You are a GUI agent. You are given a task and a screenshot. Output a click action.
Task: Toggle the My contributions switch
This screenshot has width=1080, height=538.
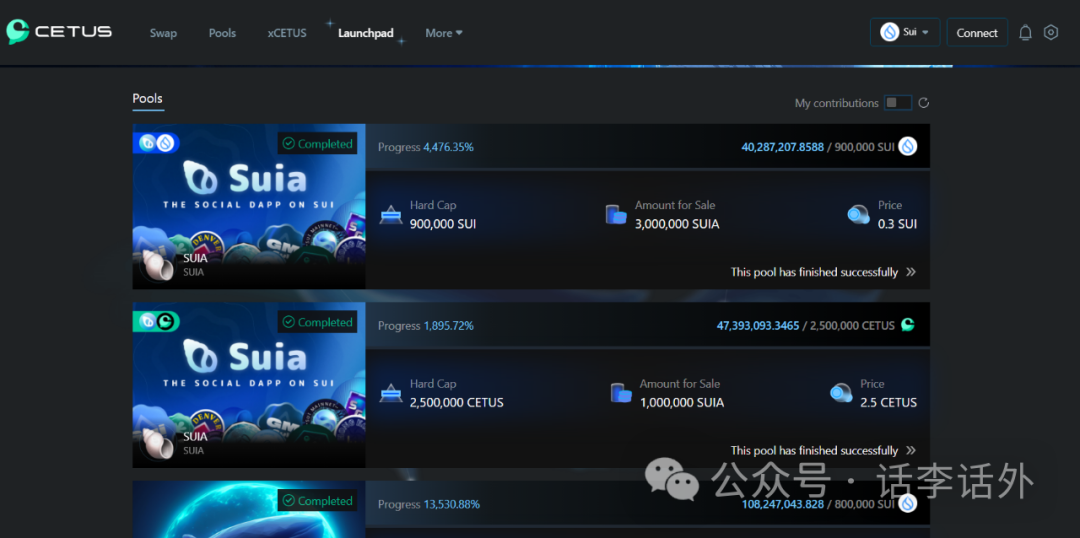tap(898, 103)
